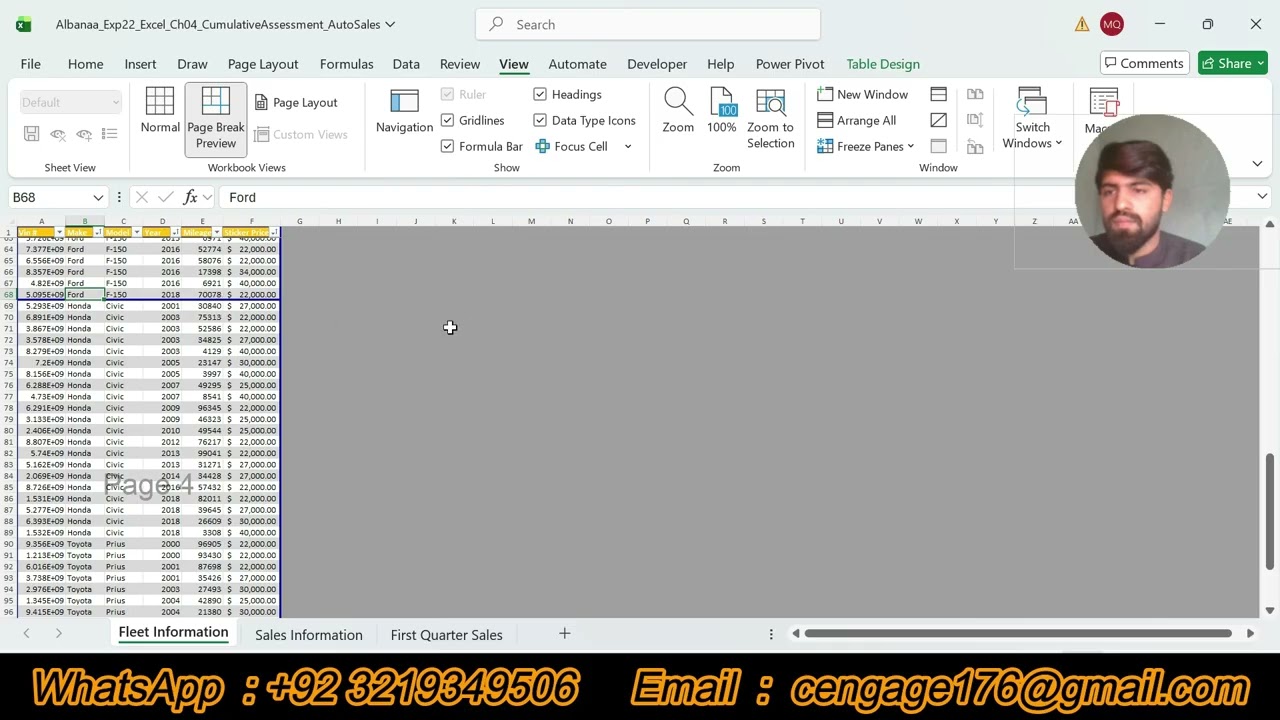
Task: Click the horizontal scrollbar thumb
Action: (1018, 633)
